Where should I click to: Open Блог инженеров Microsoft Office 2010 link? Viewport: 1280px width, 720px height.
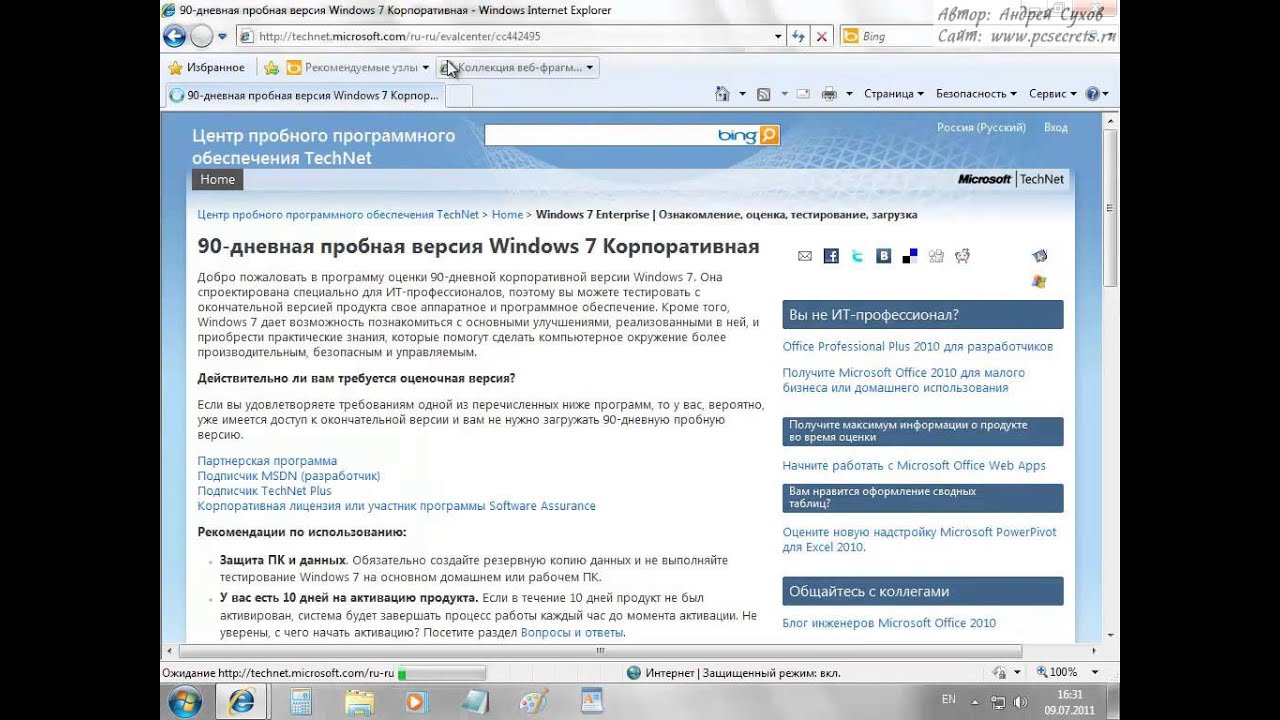pyautogui.click(x=889, y=623)
